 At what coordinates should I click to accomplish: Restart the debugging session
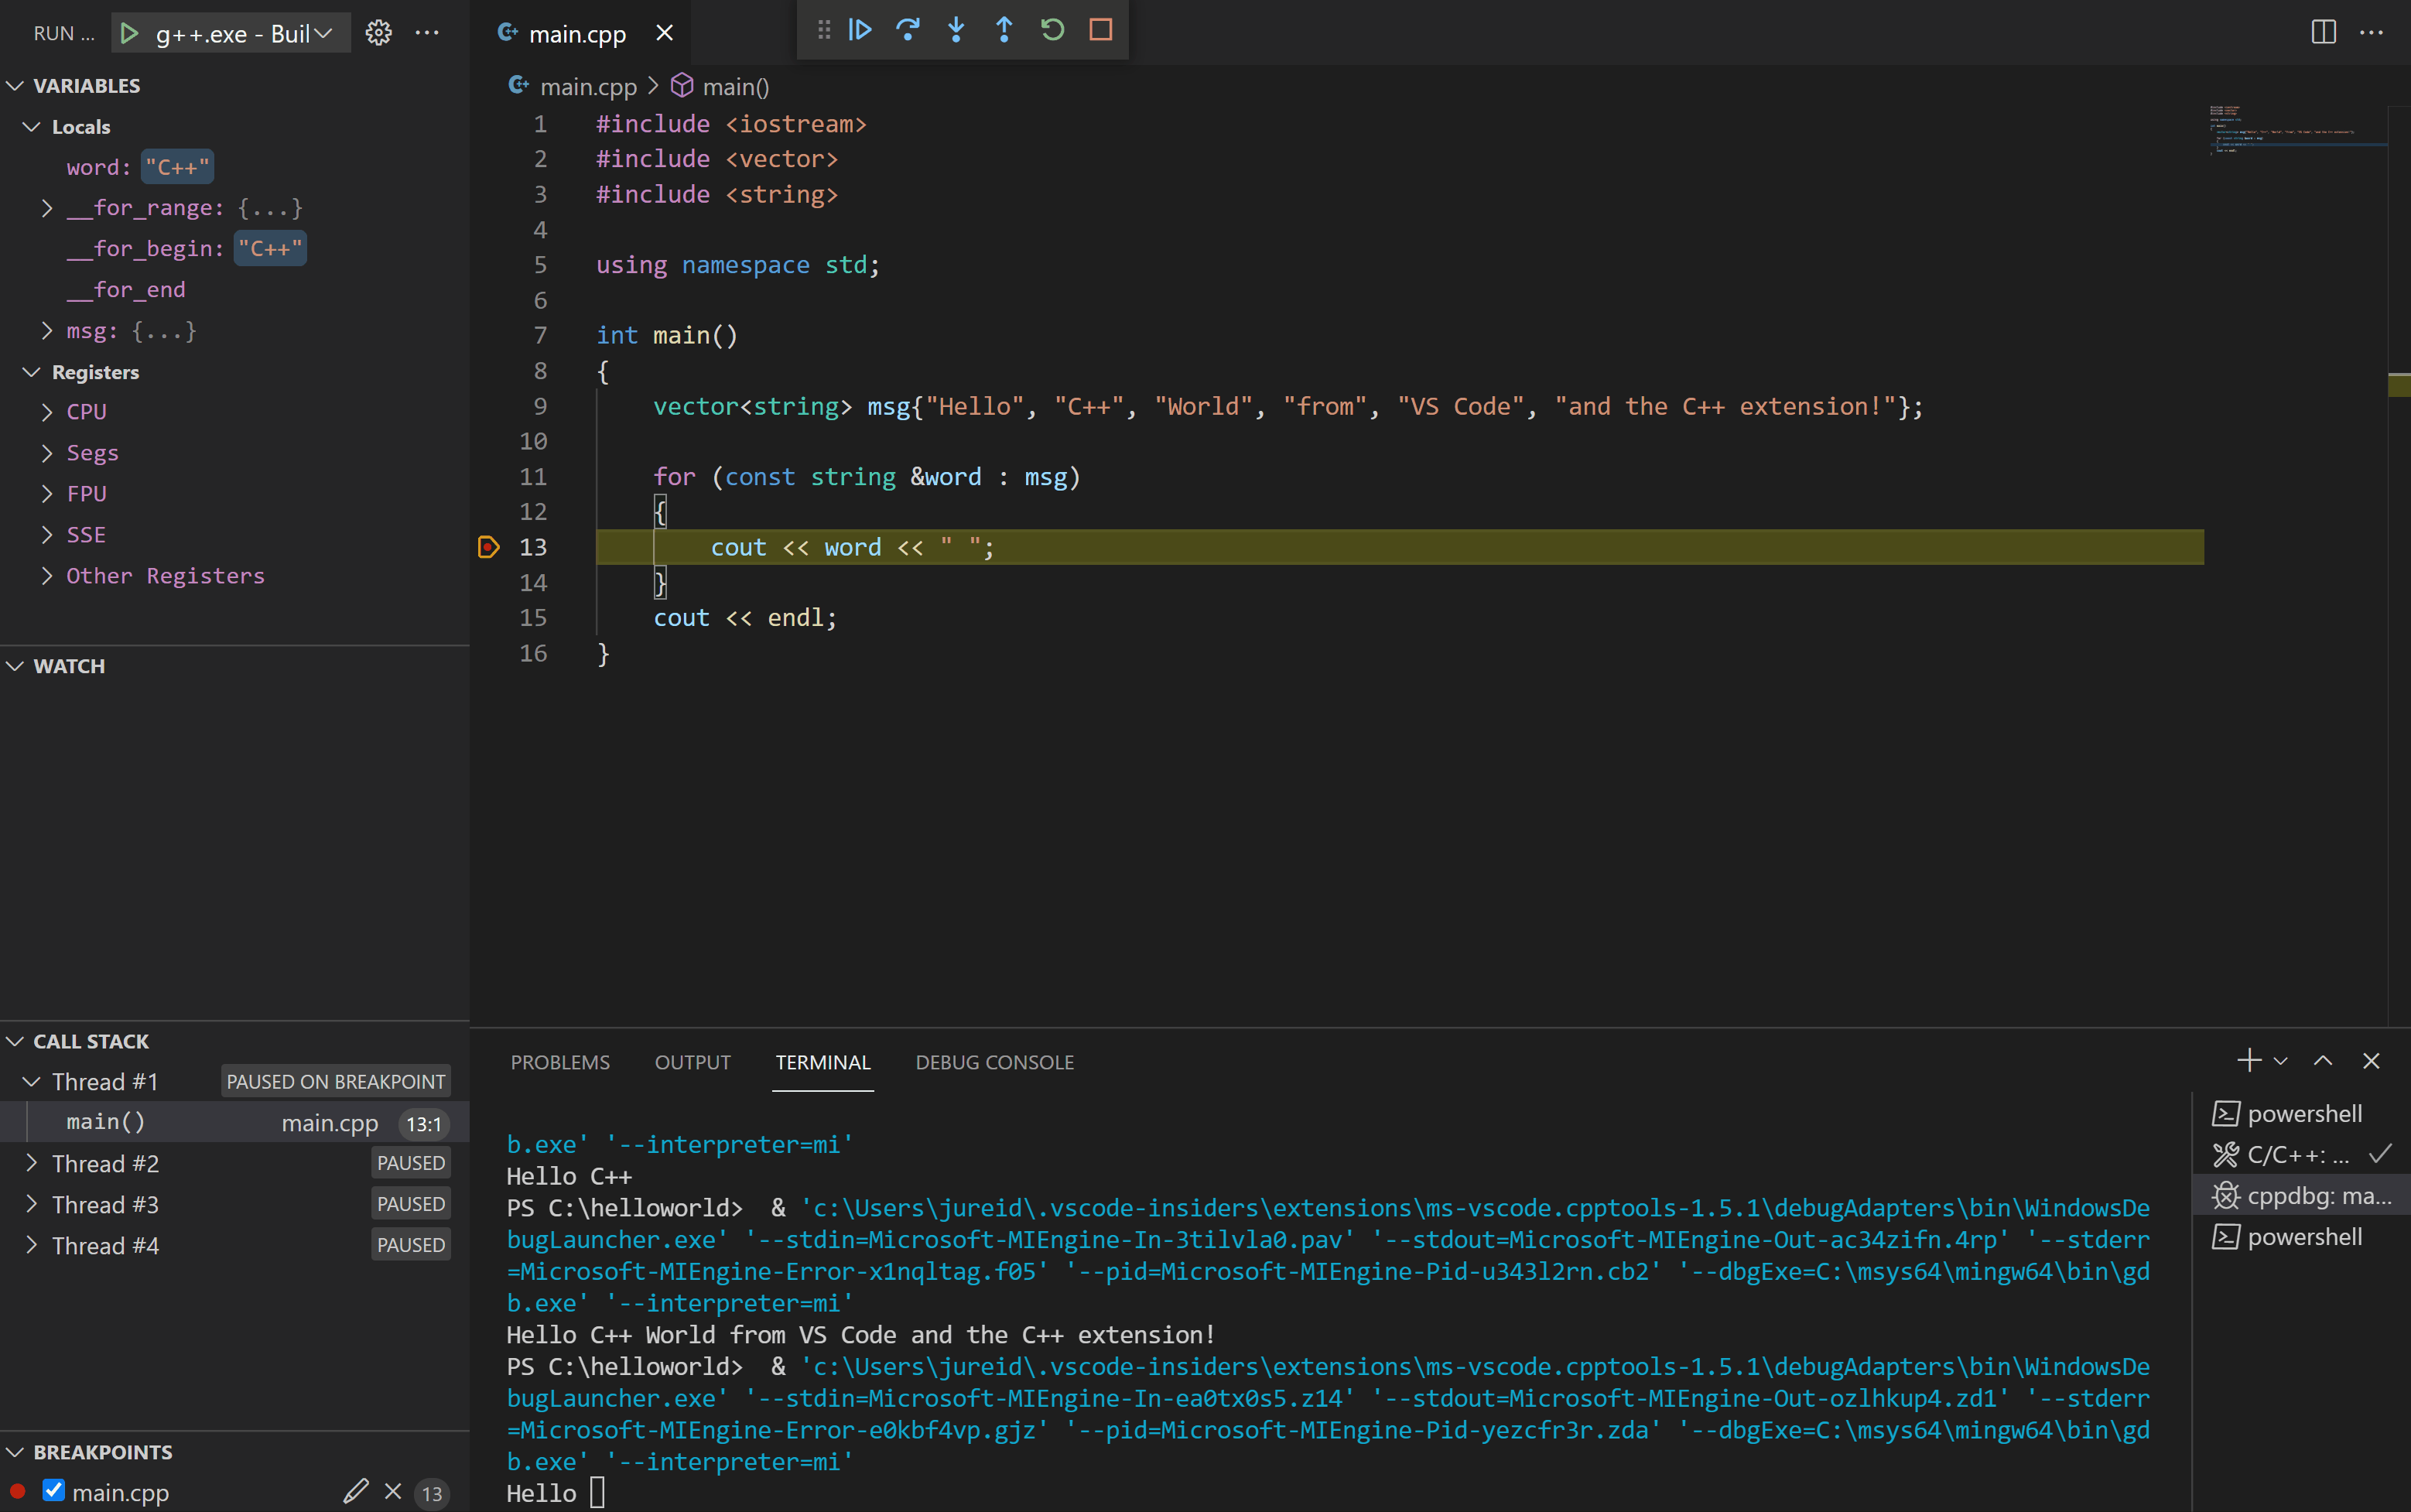pos(1052,30)
